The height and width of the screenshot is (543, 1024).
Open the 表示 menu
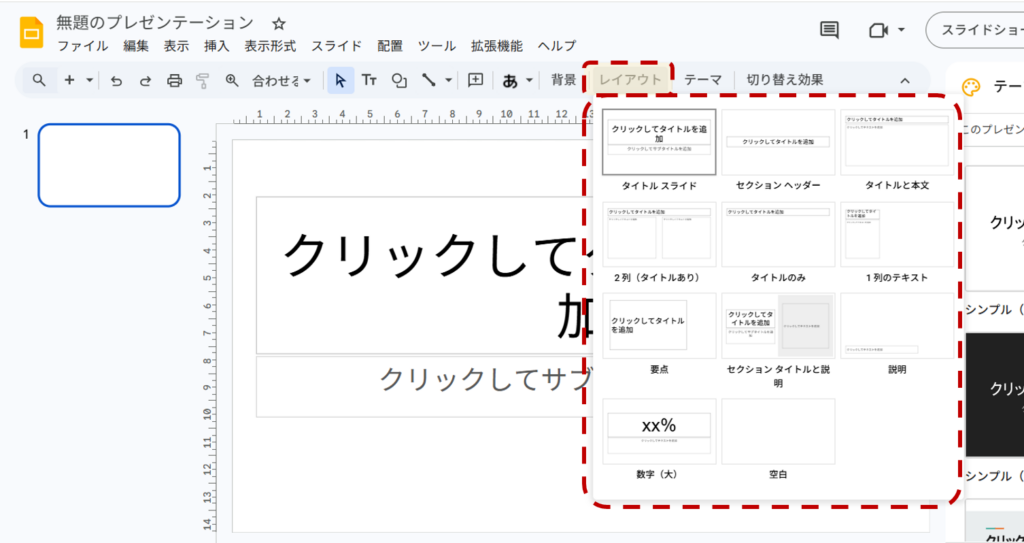[176, 46]
